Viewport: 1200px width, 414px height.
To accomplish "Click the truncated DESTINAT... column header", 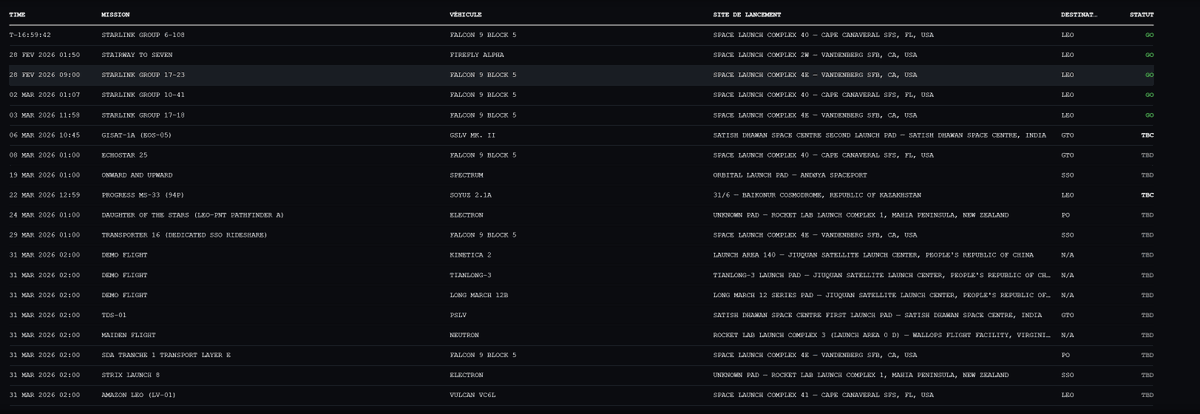I will (x=1078, y=15).
